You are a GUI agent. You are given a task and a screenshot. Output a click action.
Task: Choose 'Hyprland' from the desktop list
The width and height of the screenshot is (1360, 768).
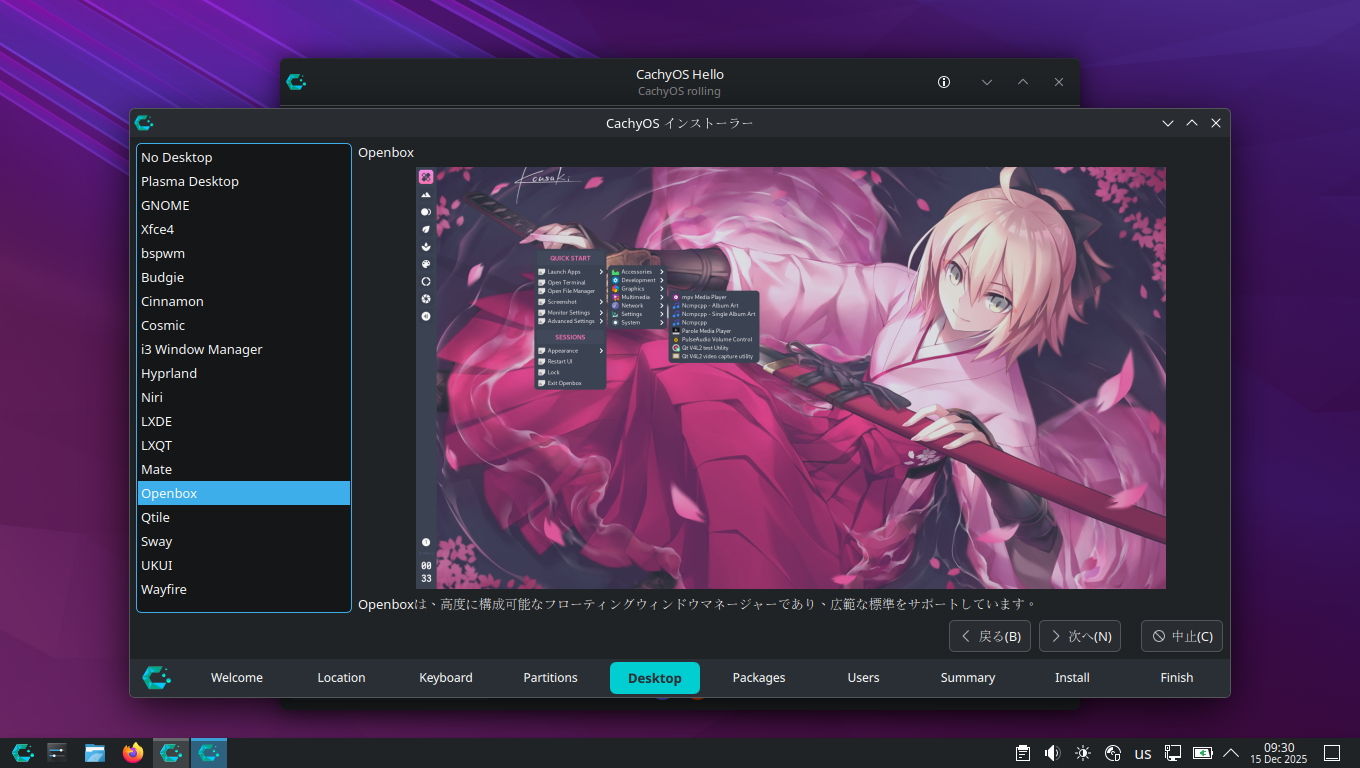(244, 373)
